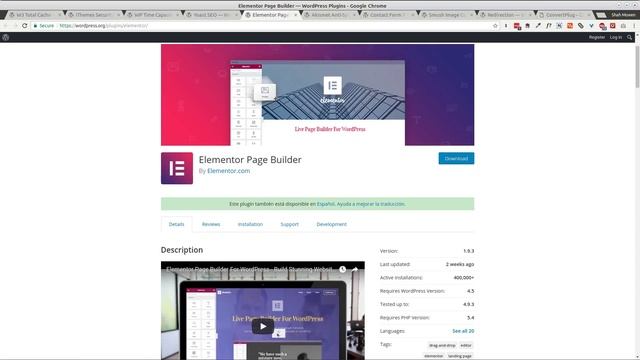Click the eyedropper extension icon
Viewport: 640px width, 360px height.
pos(538,26)
